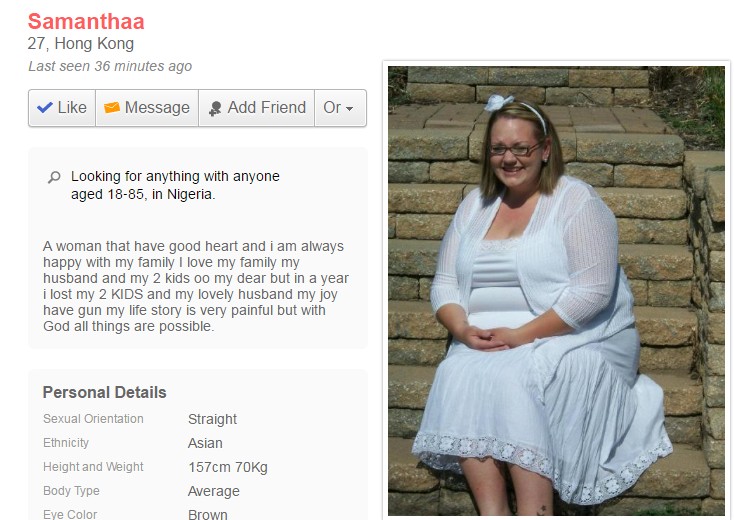Image resolution: width=734 pixels, height=520 pixels.
Task: Click the Eye Color value Brown
Action: [x=208, y=514]
